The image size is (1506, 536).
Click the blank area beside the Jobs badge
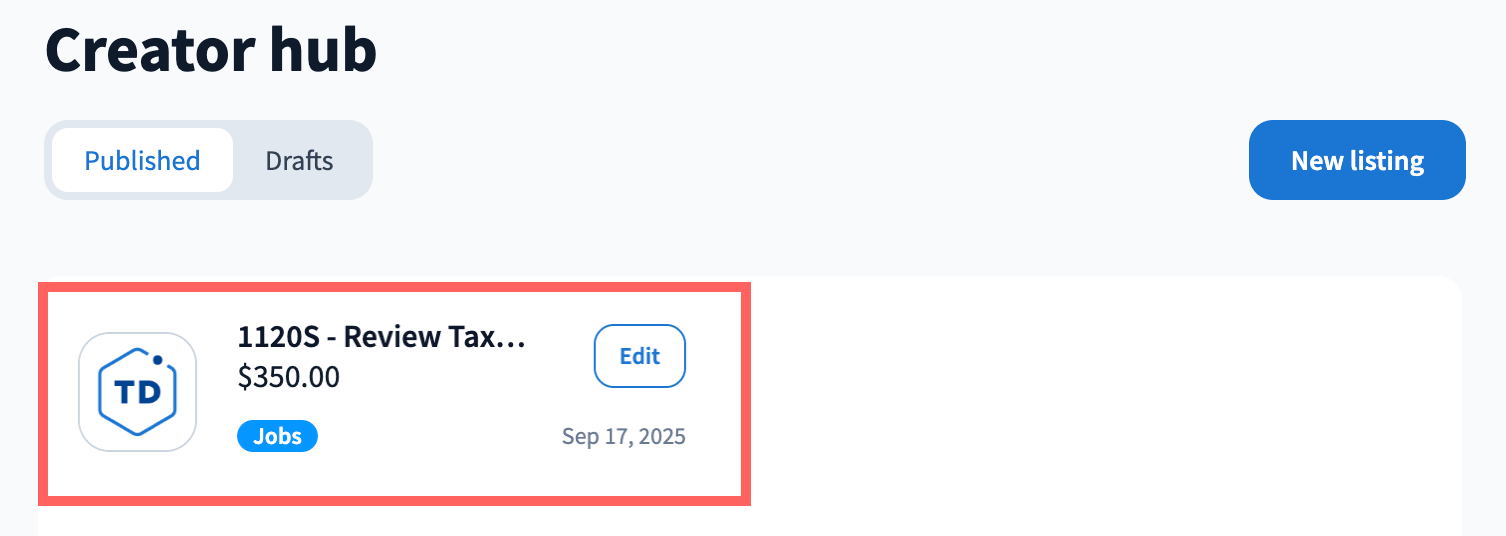(430, 437)
